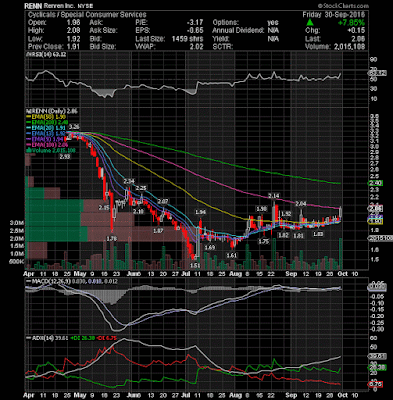Click the 2.25 peak price label
393x400 pixels.
pyautogui.click(x=141, y=188)
